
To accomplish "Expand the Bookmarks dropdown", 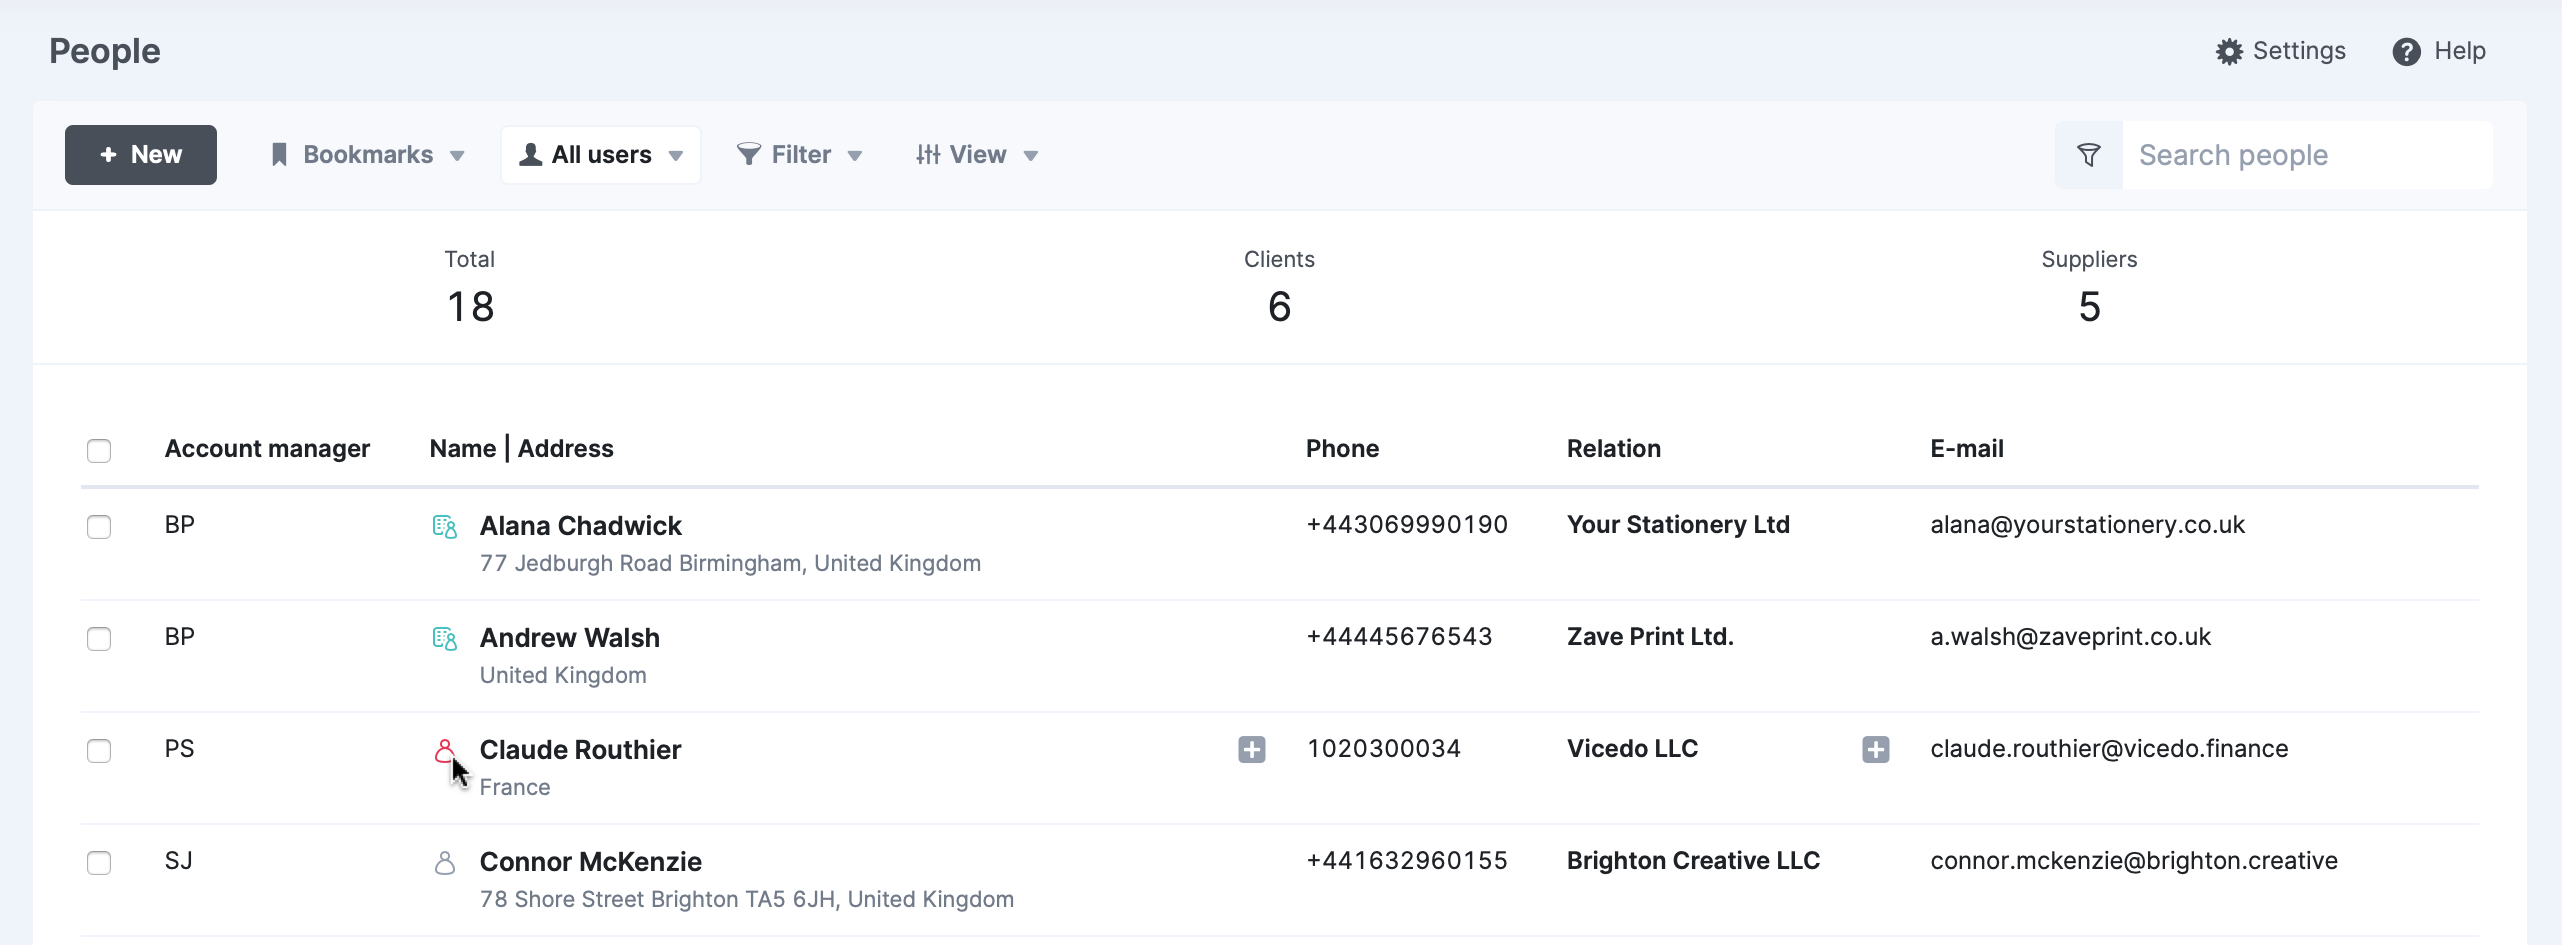I will pos(368,155).
